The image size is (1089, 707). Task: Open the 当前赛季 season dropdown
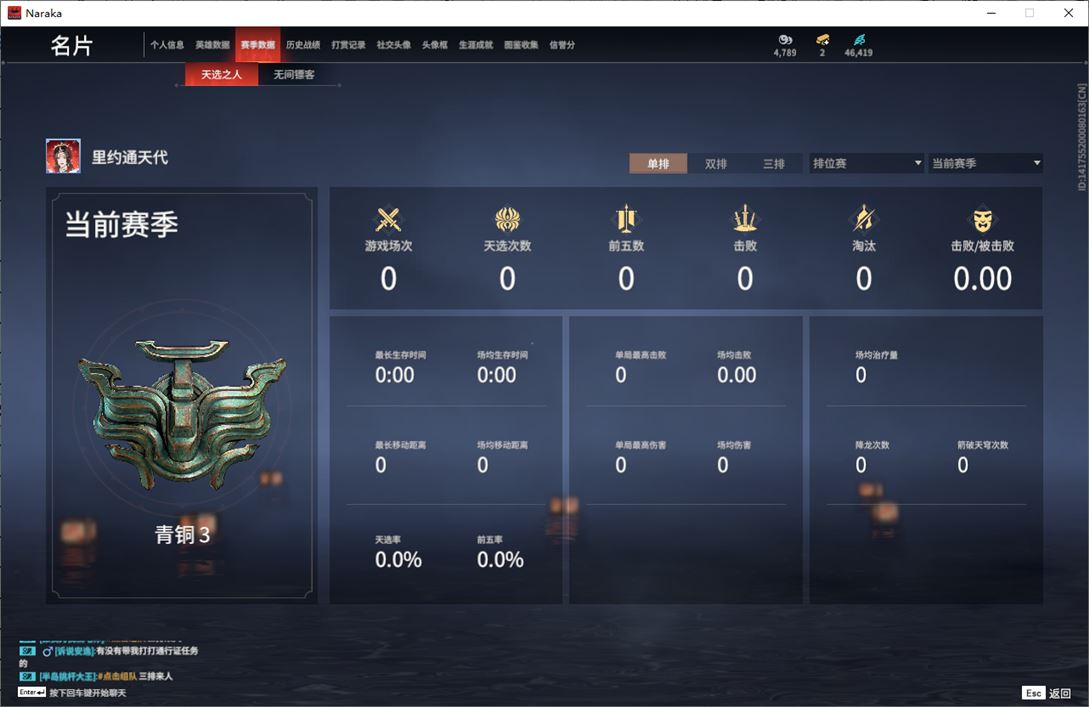pos(986,163)
